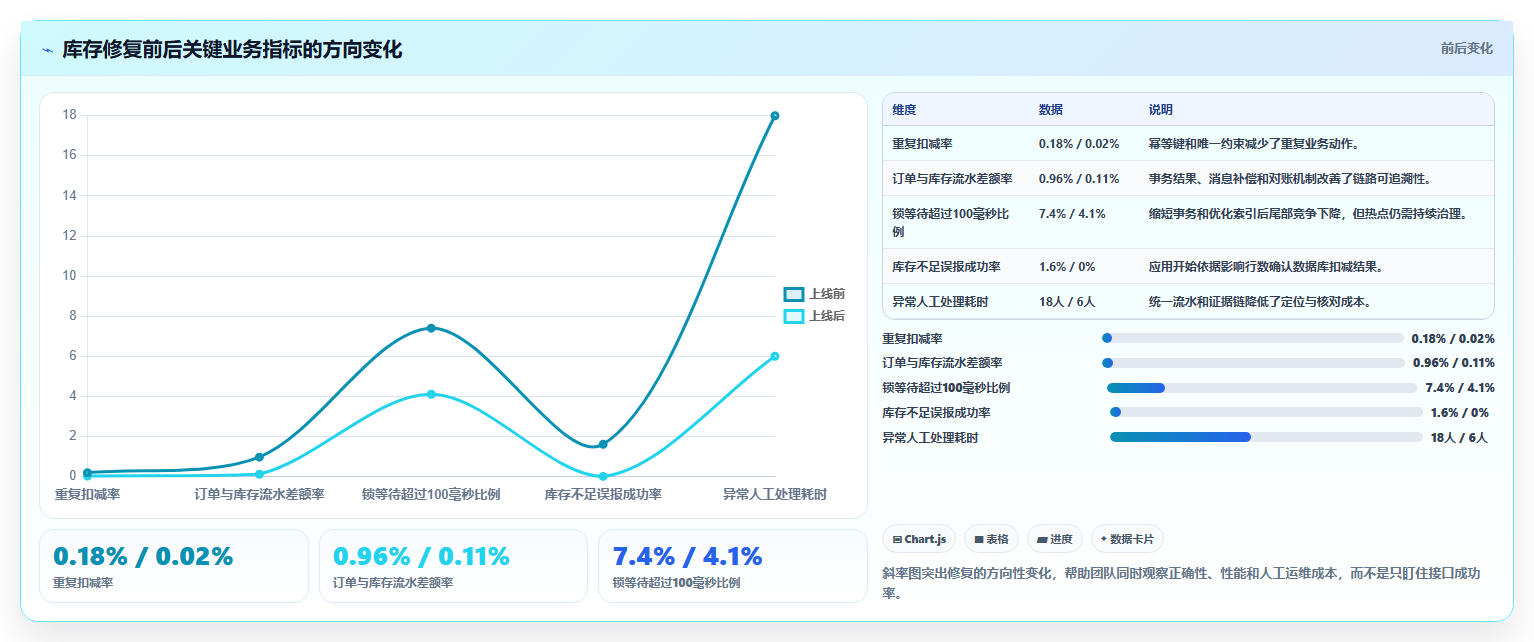Screen dimensions: 1534x642
Task: Click the 7.4% / 4.1% value beside progress bar
Action: tap(1460, 388)
